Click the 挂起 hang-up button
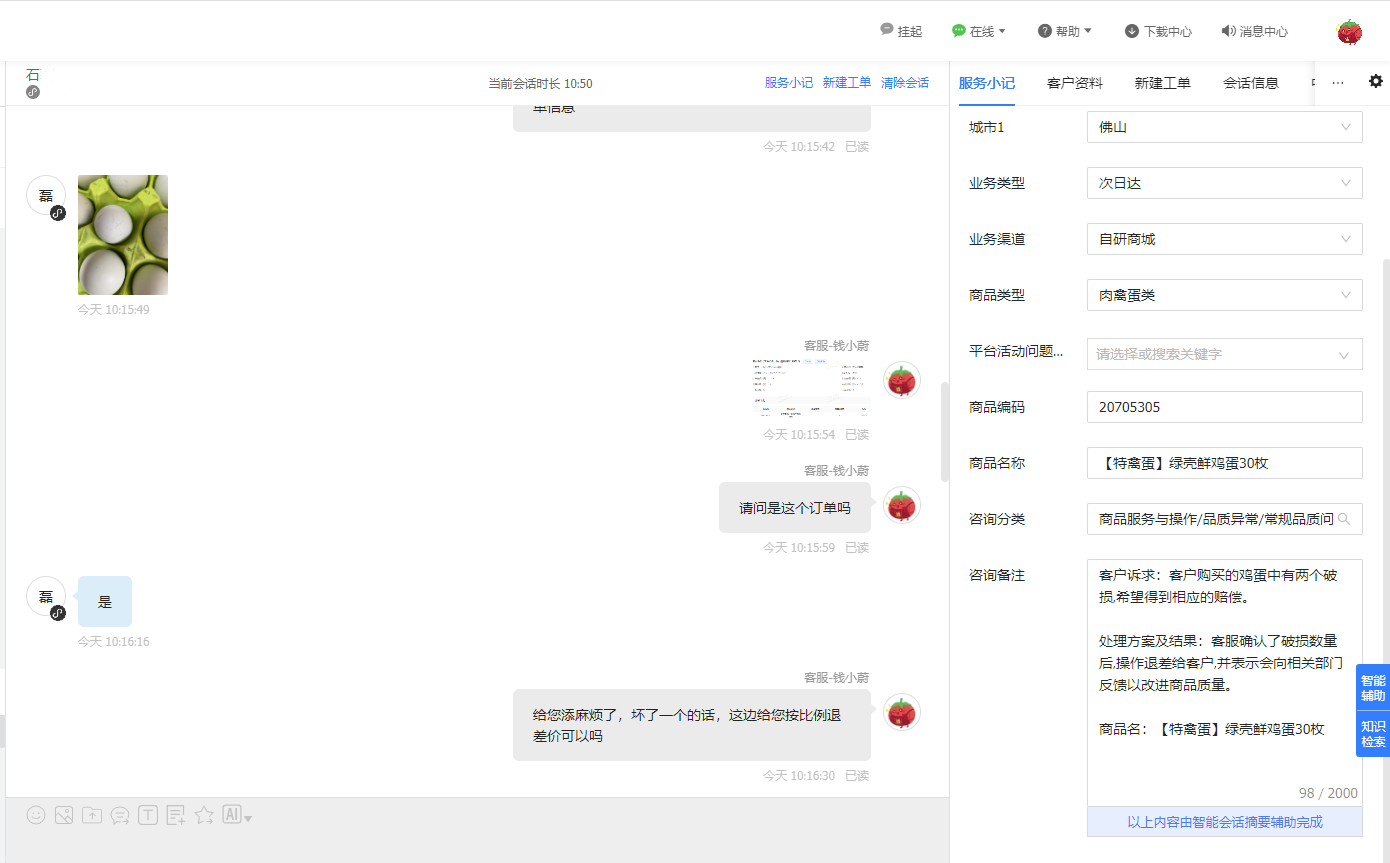 900,31
